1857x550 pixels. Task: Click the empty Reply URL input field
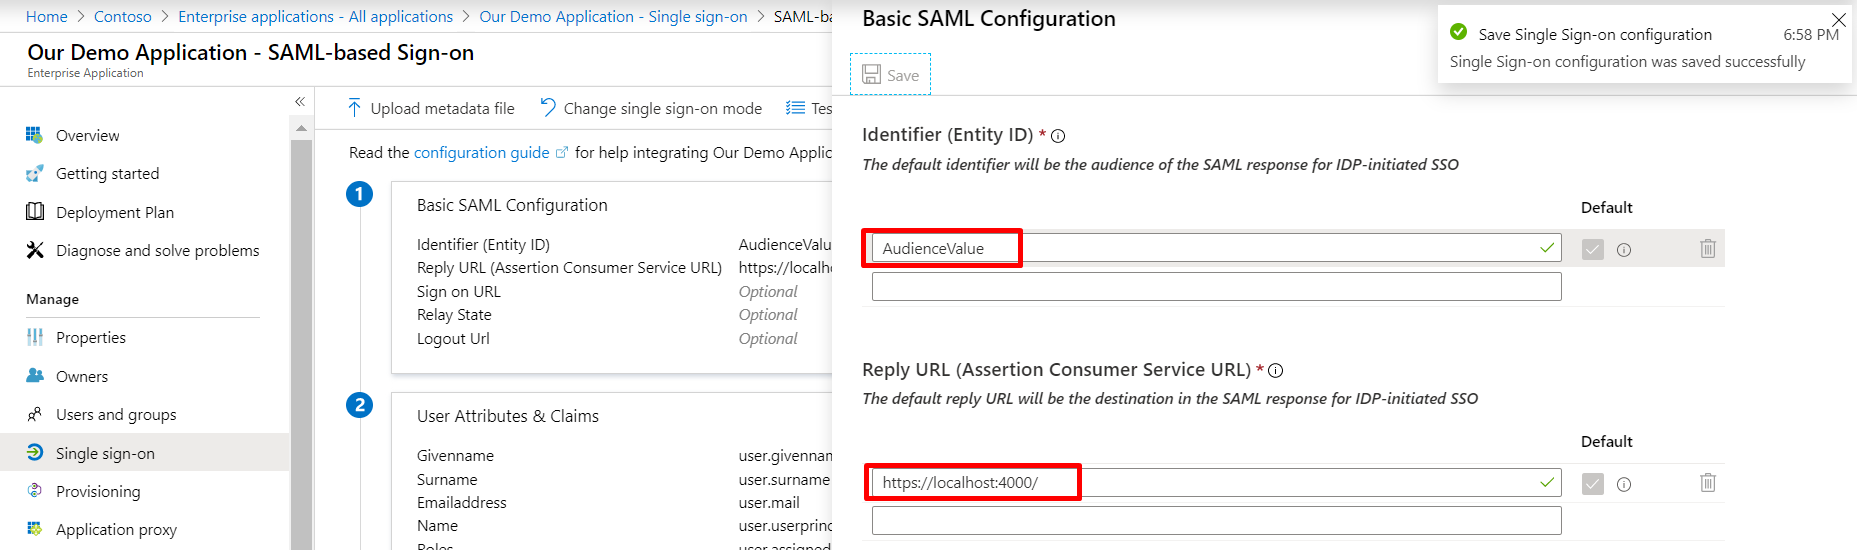1215,521
